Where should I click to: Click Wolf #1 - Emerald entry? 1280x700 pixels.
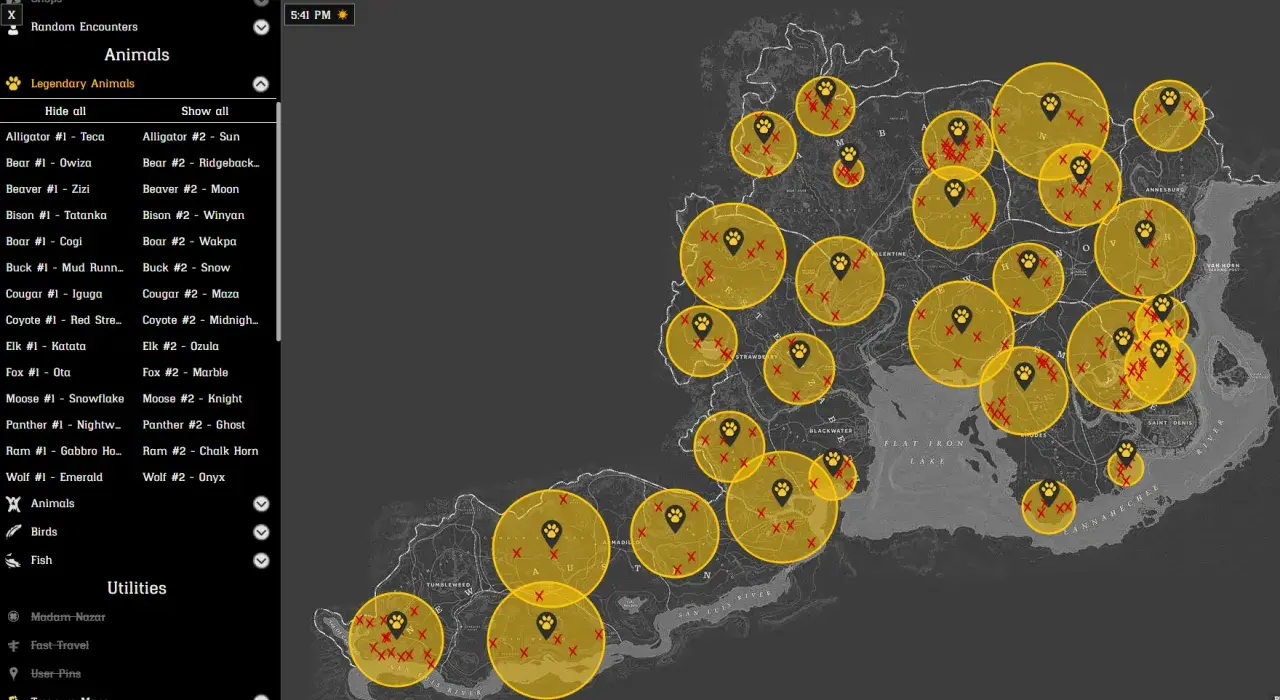pyautogui.click(x=54, y=477)
